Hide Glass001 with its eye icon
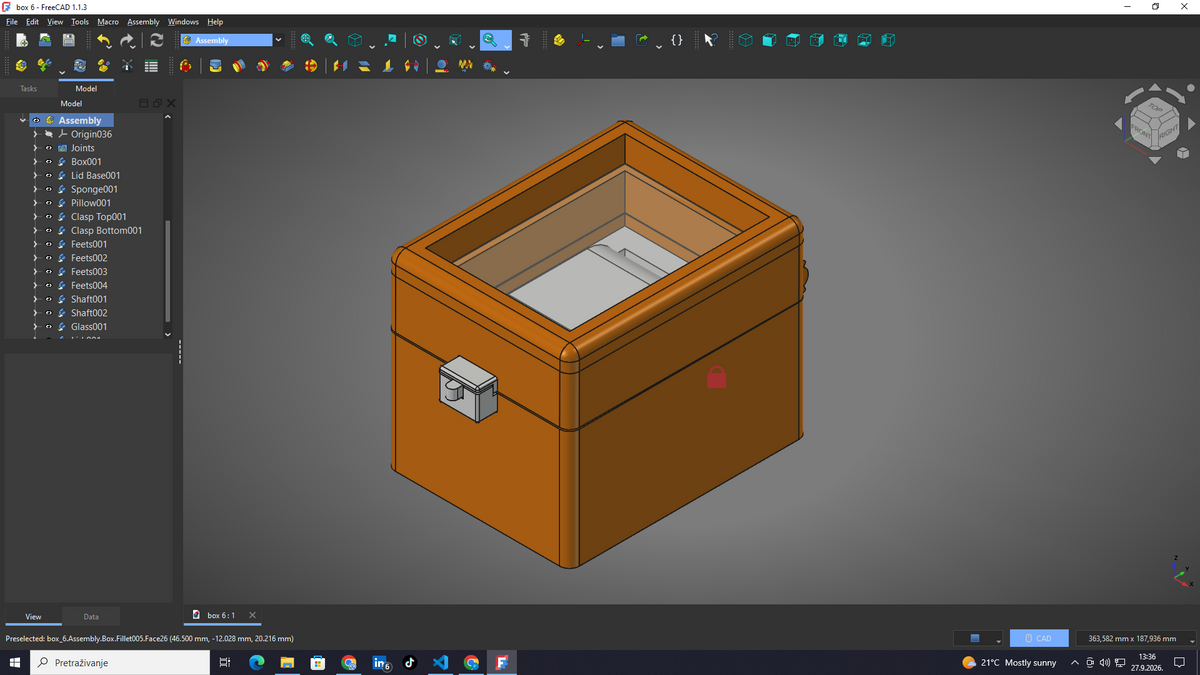The width and height of the screenshot is (1200, 675). tap(49, 326)
